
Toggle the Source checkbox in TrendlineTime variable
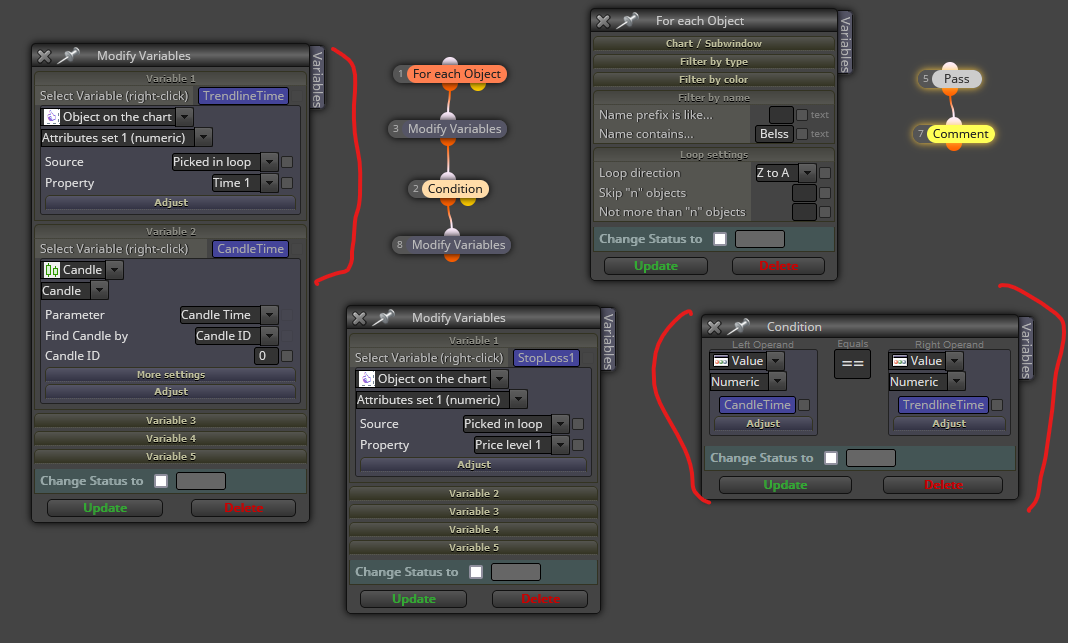pyautogui.click(x=287, y=162)
